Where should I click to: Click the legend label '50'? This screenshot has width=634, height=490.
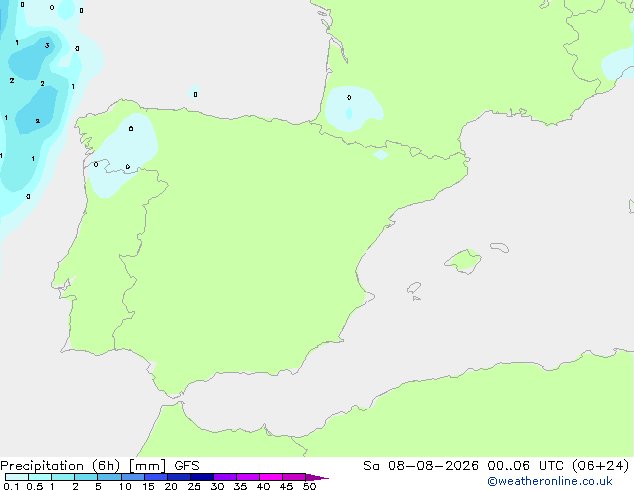pyautogui.click(x=309, y=486)
